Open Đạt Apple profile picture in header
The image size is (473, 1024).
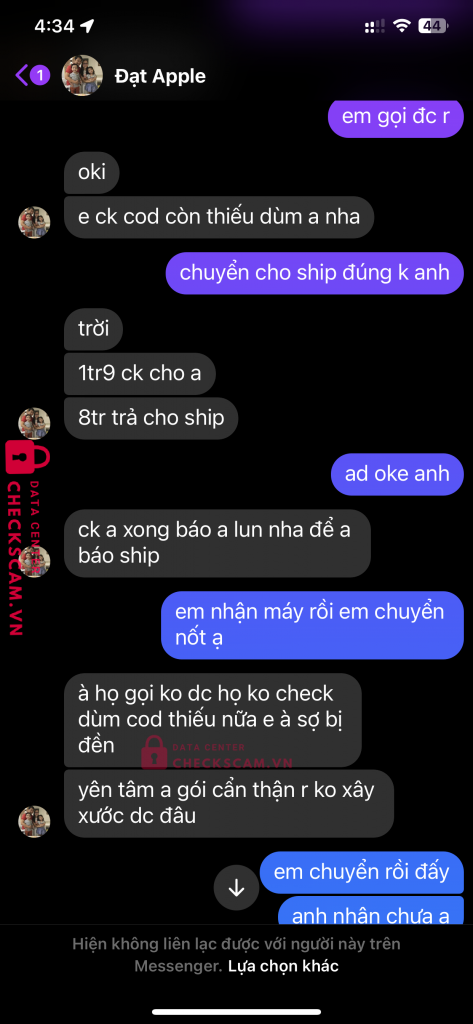(x=82, y=76)
